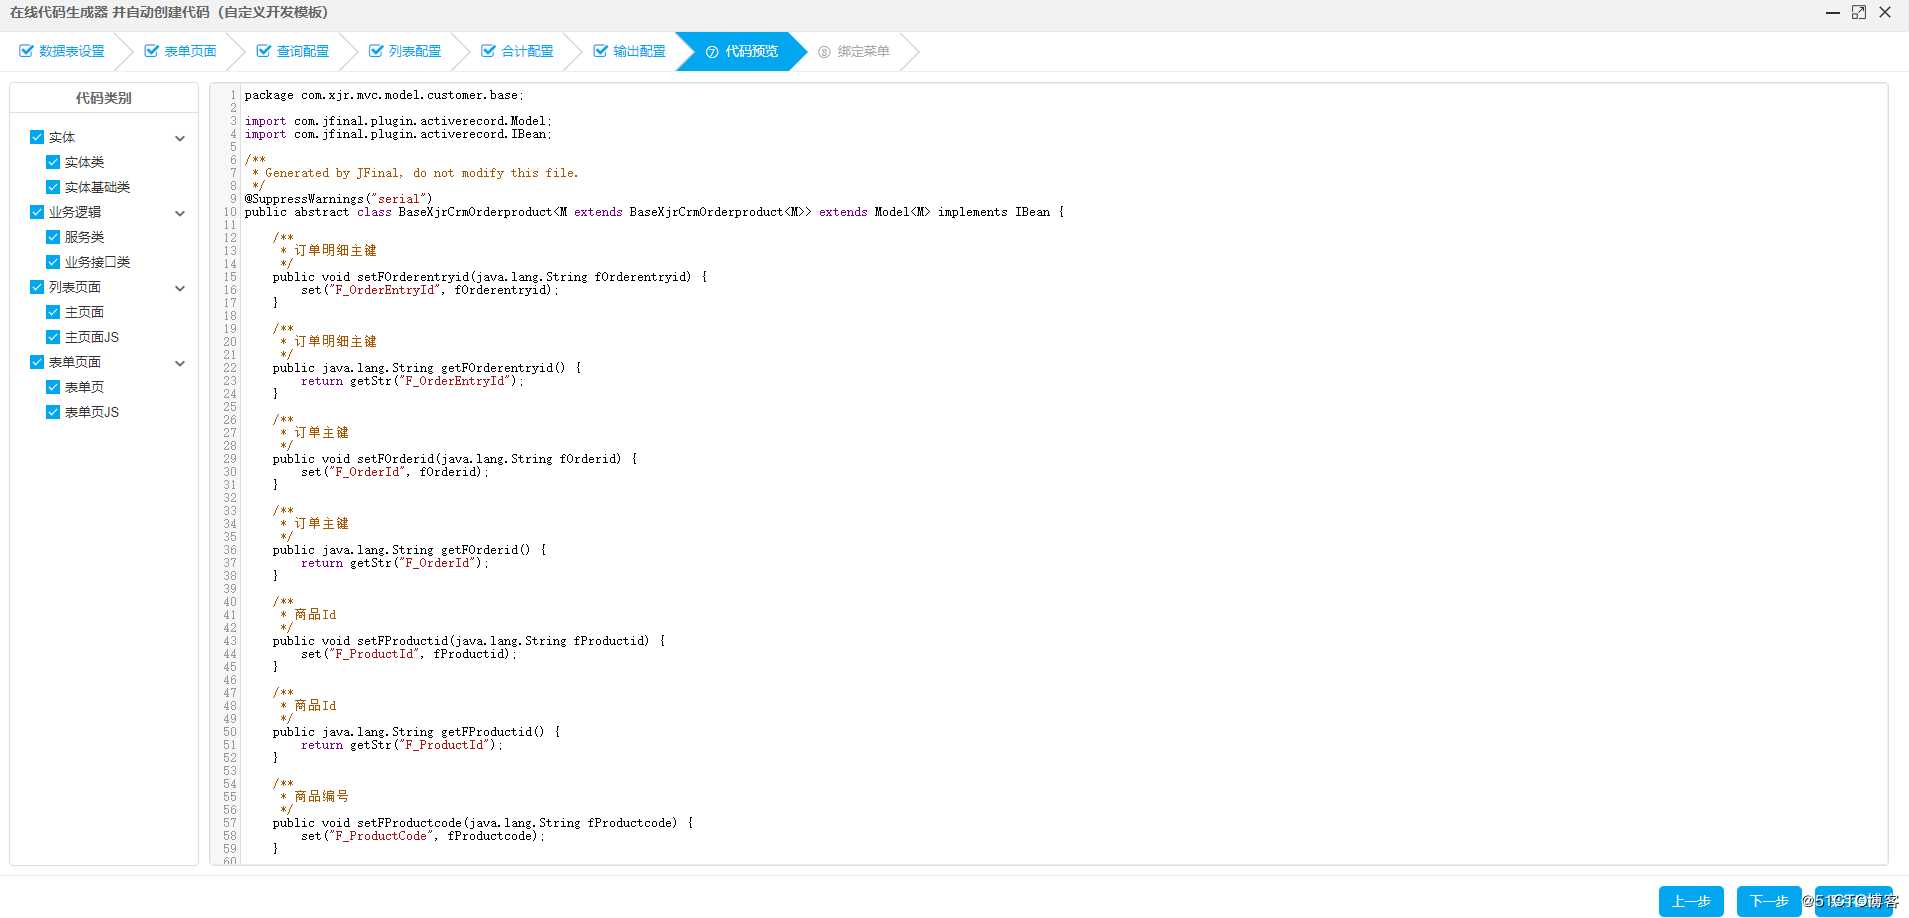The width and height of the screenshot is (1909, 918).
Task: Click the return getStr("F_OrderEntryId") line
Action: click(x=412, y=381)
